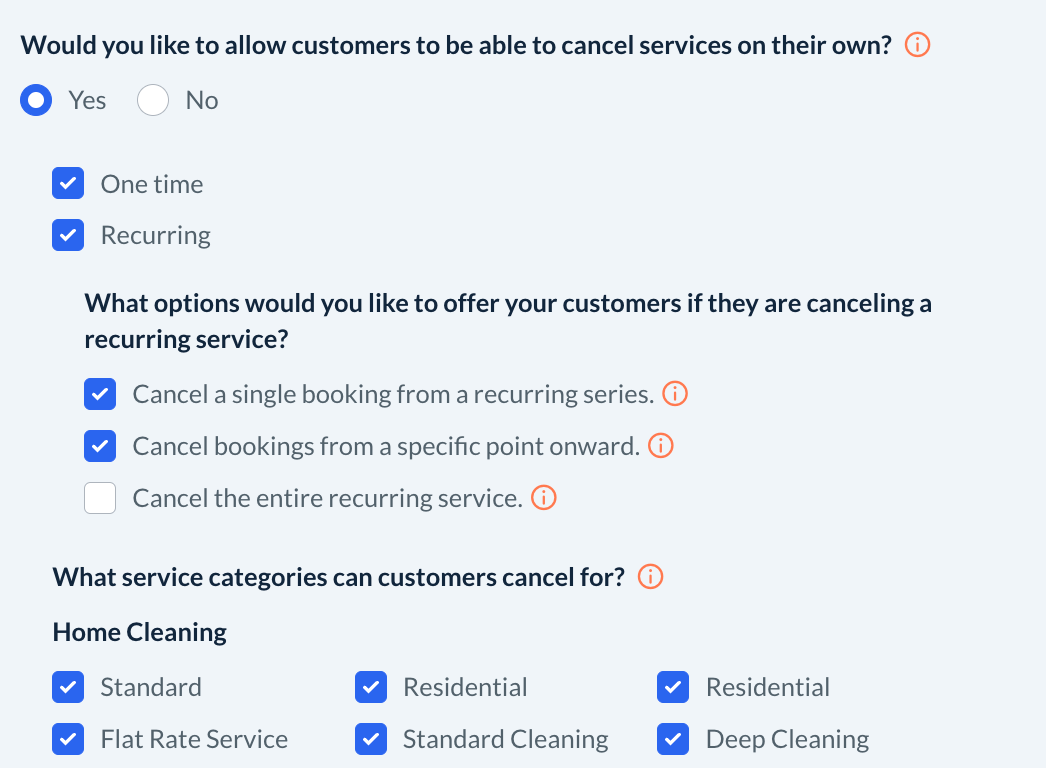Click info icon beside service categories question
Viewport: 1046px width, 768px height.
(x=651, y=577)
